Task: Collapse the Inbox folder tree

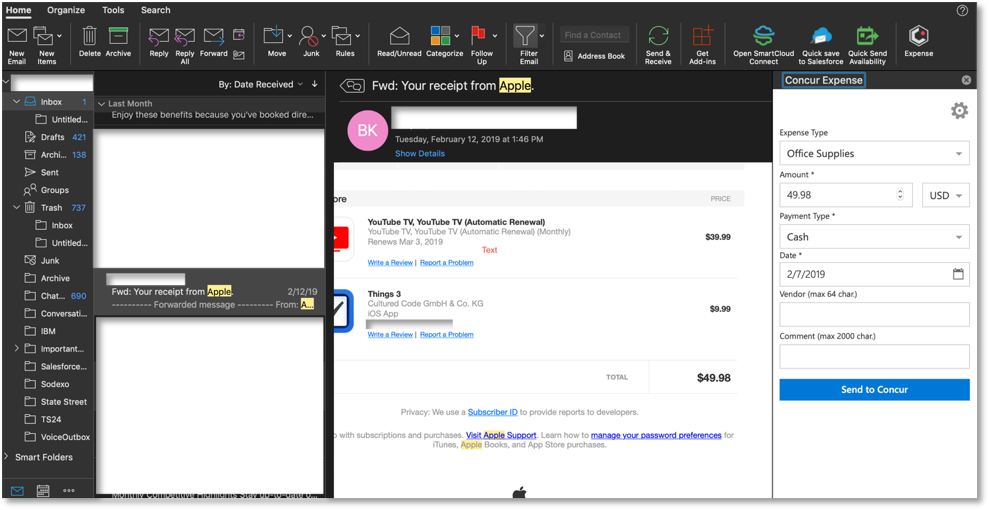Action: pos(16,101)
